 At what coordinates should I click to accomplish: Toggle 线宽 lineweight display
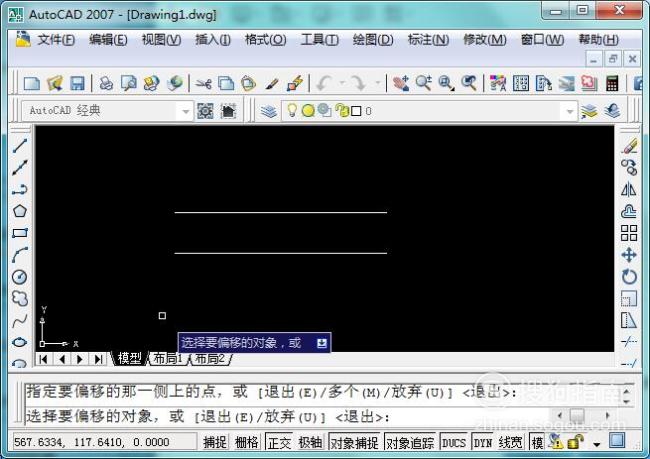[x=510, y=442]
